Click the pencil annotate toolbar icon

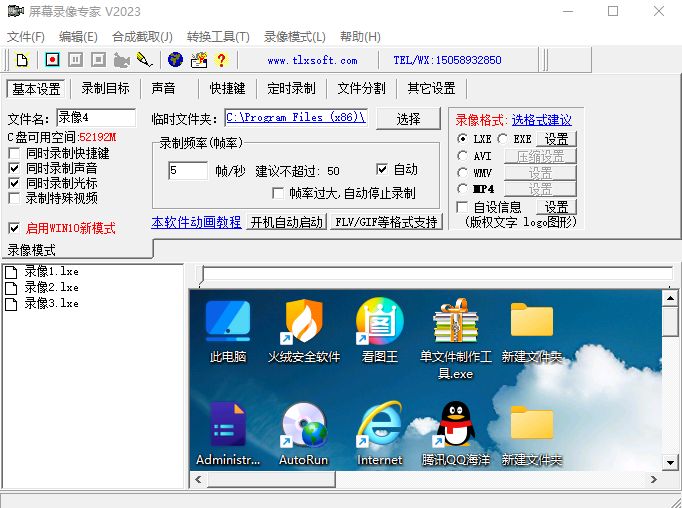point(144,60)
